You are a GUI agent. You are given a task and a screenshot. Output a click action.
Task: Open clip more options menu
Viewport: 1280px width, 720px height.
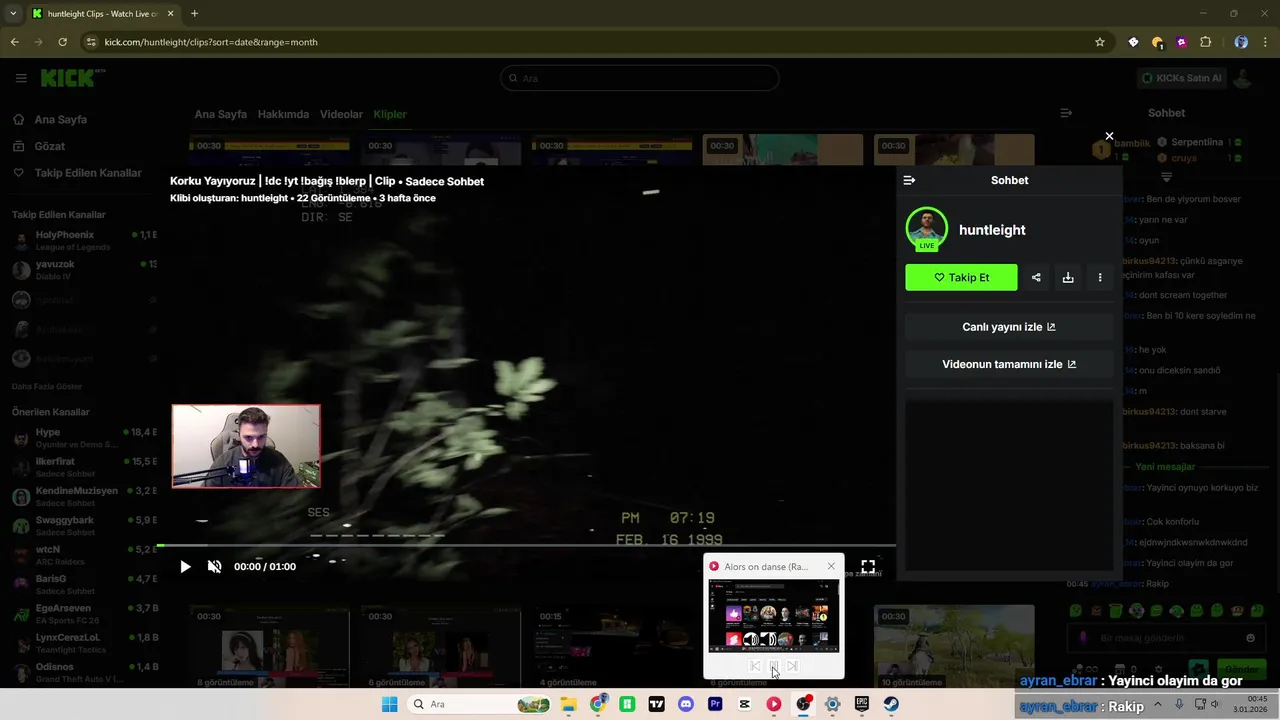(1100, 278)
